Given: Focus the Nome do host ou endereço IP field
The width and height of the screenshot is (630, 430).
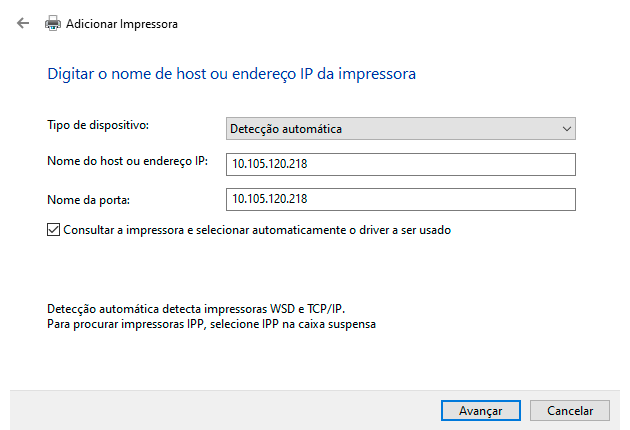Looking at the screenshot, I should pos(400,164).
